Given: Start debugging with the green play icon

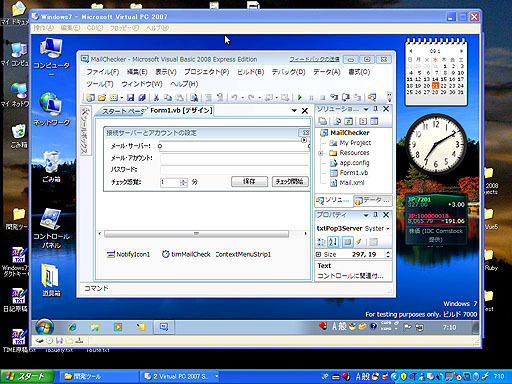Looking at the screenshot, I should coord(300,98).
